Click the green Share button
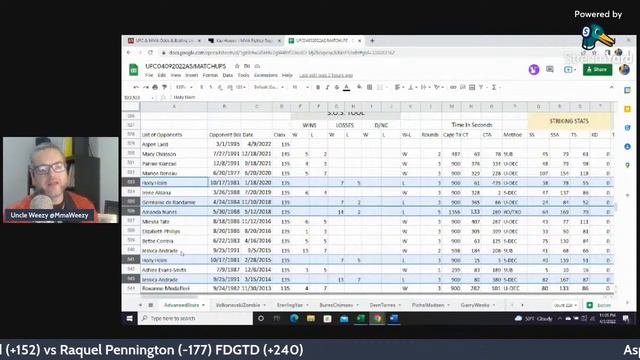Image resolution: width=640 pixels, height=360 pixels. [597, 70]
